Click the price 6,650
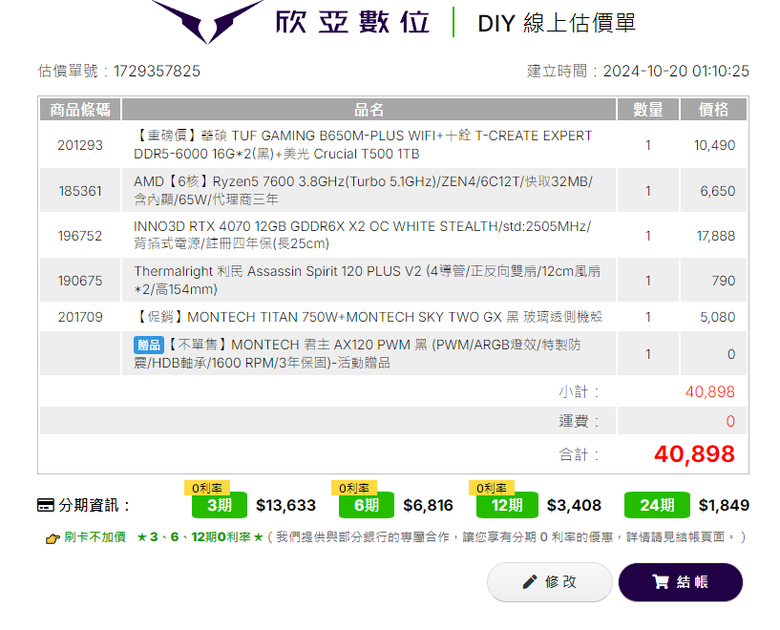The width and height of the screenshot is (780, 630). pos(717,191)
